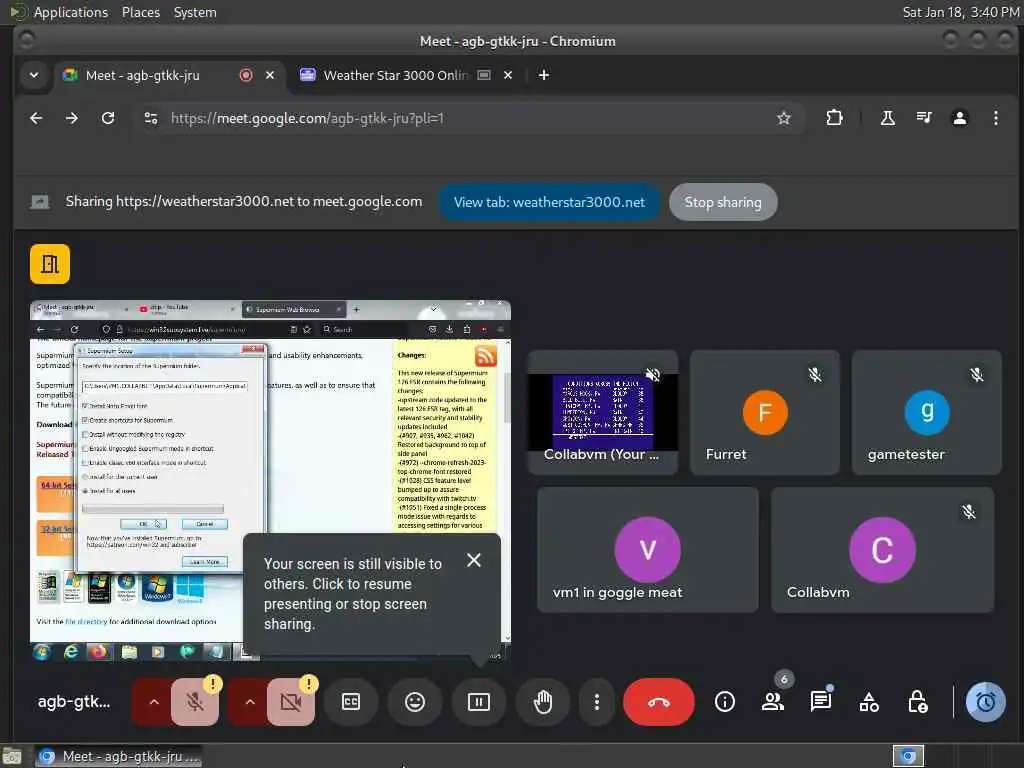Select Furret participant tile
This screenshot has height=768, width=1024.
coord(764,413)
